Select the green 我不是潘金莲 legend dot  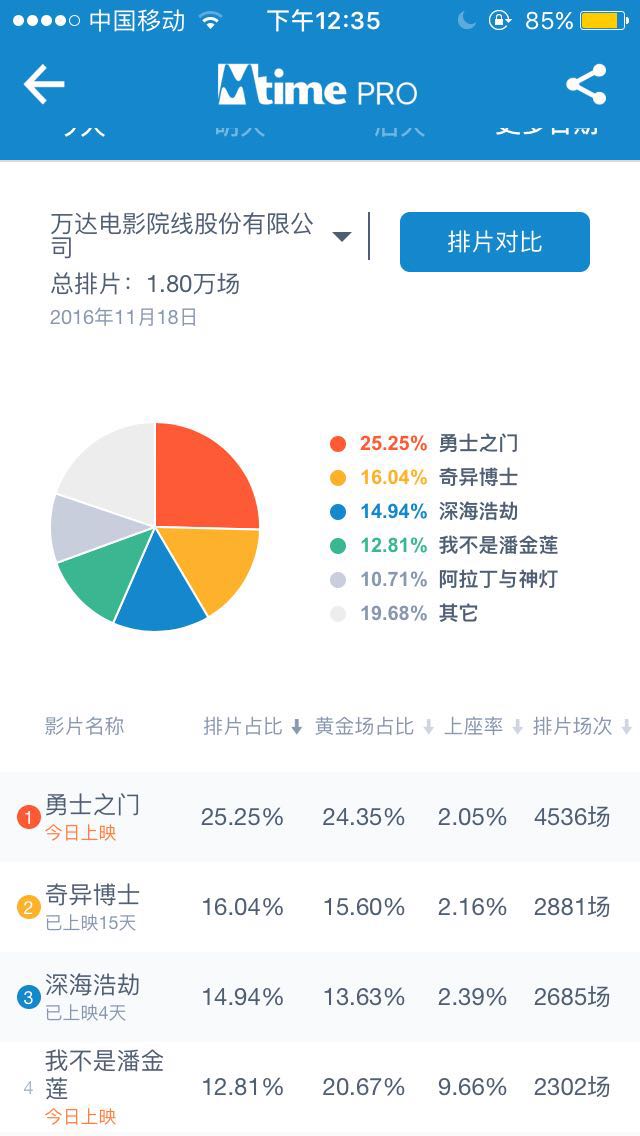[338, 546]
